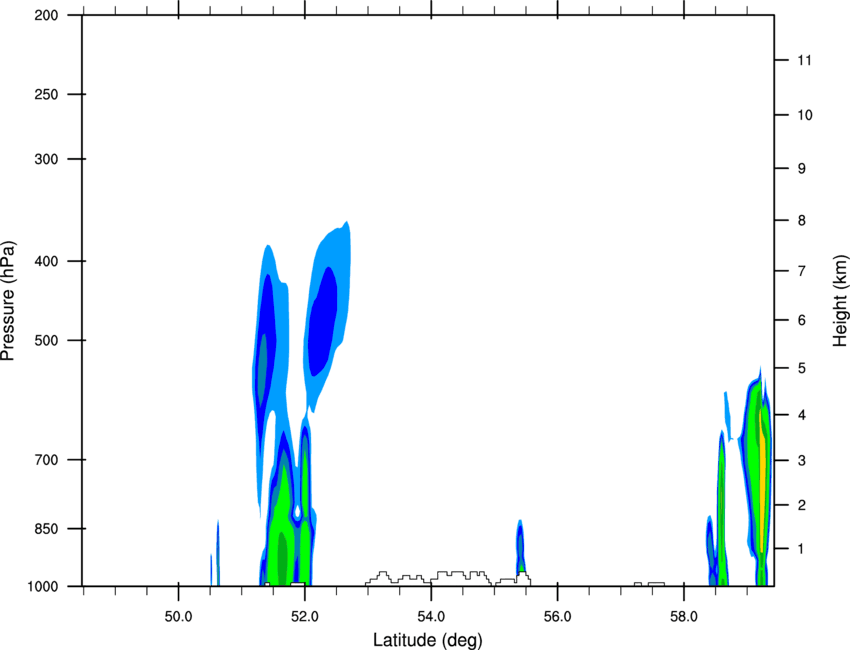The width and height of the screenshot is (850, 650).
Task: Click the 500 pressure tick label
Action: pyautogui.click(x=46, y=340)
